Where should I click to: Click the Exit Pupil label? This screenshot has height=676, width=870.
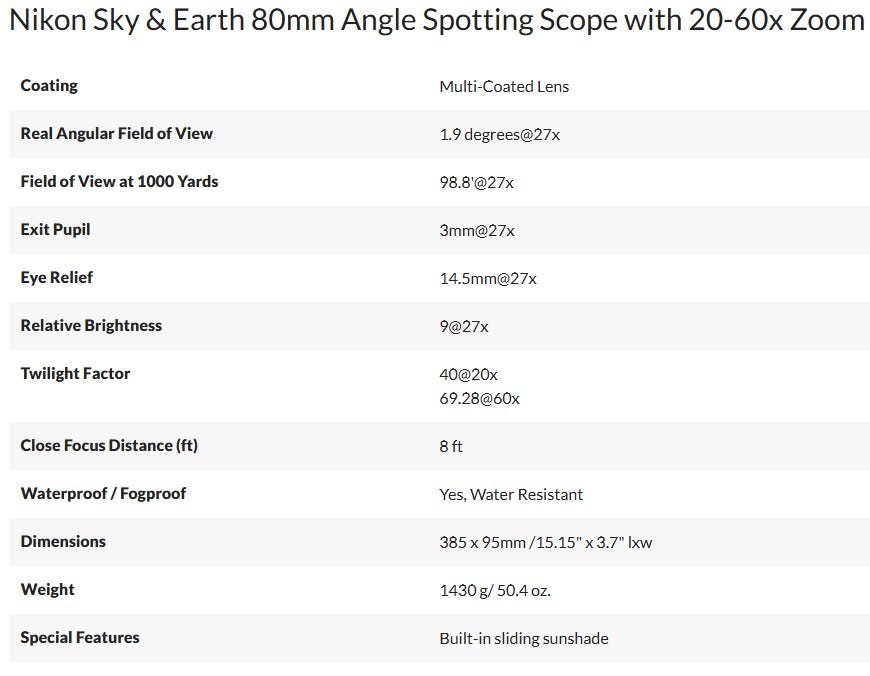(x=55, y=230)
